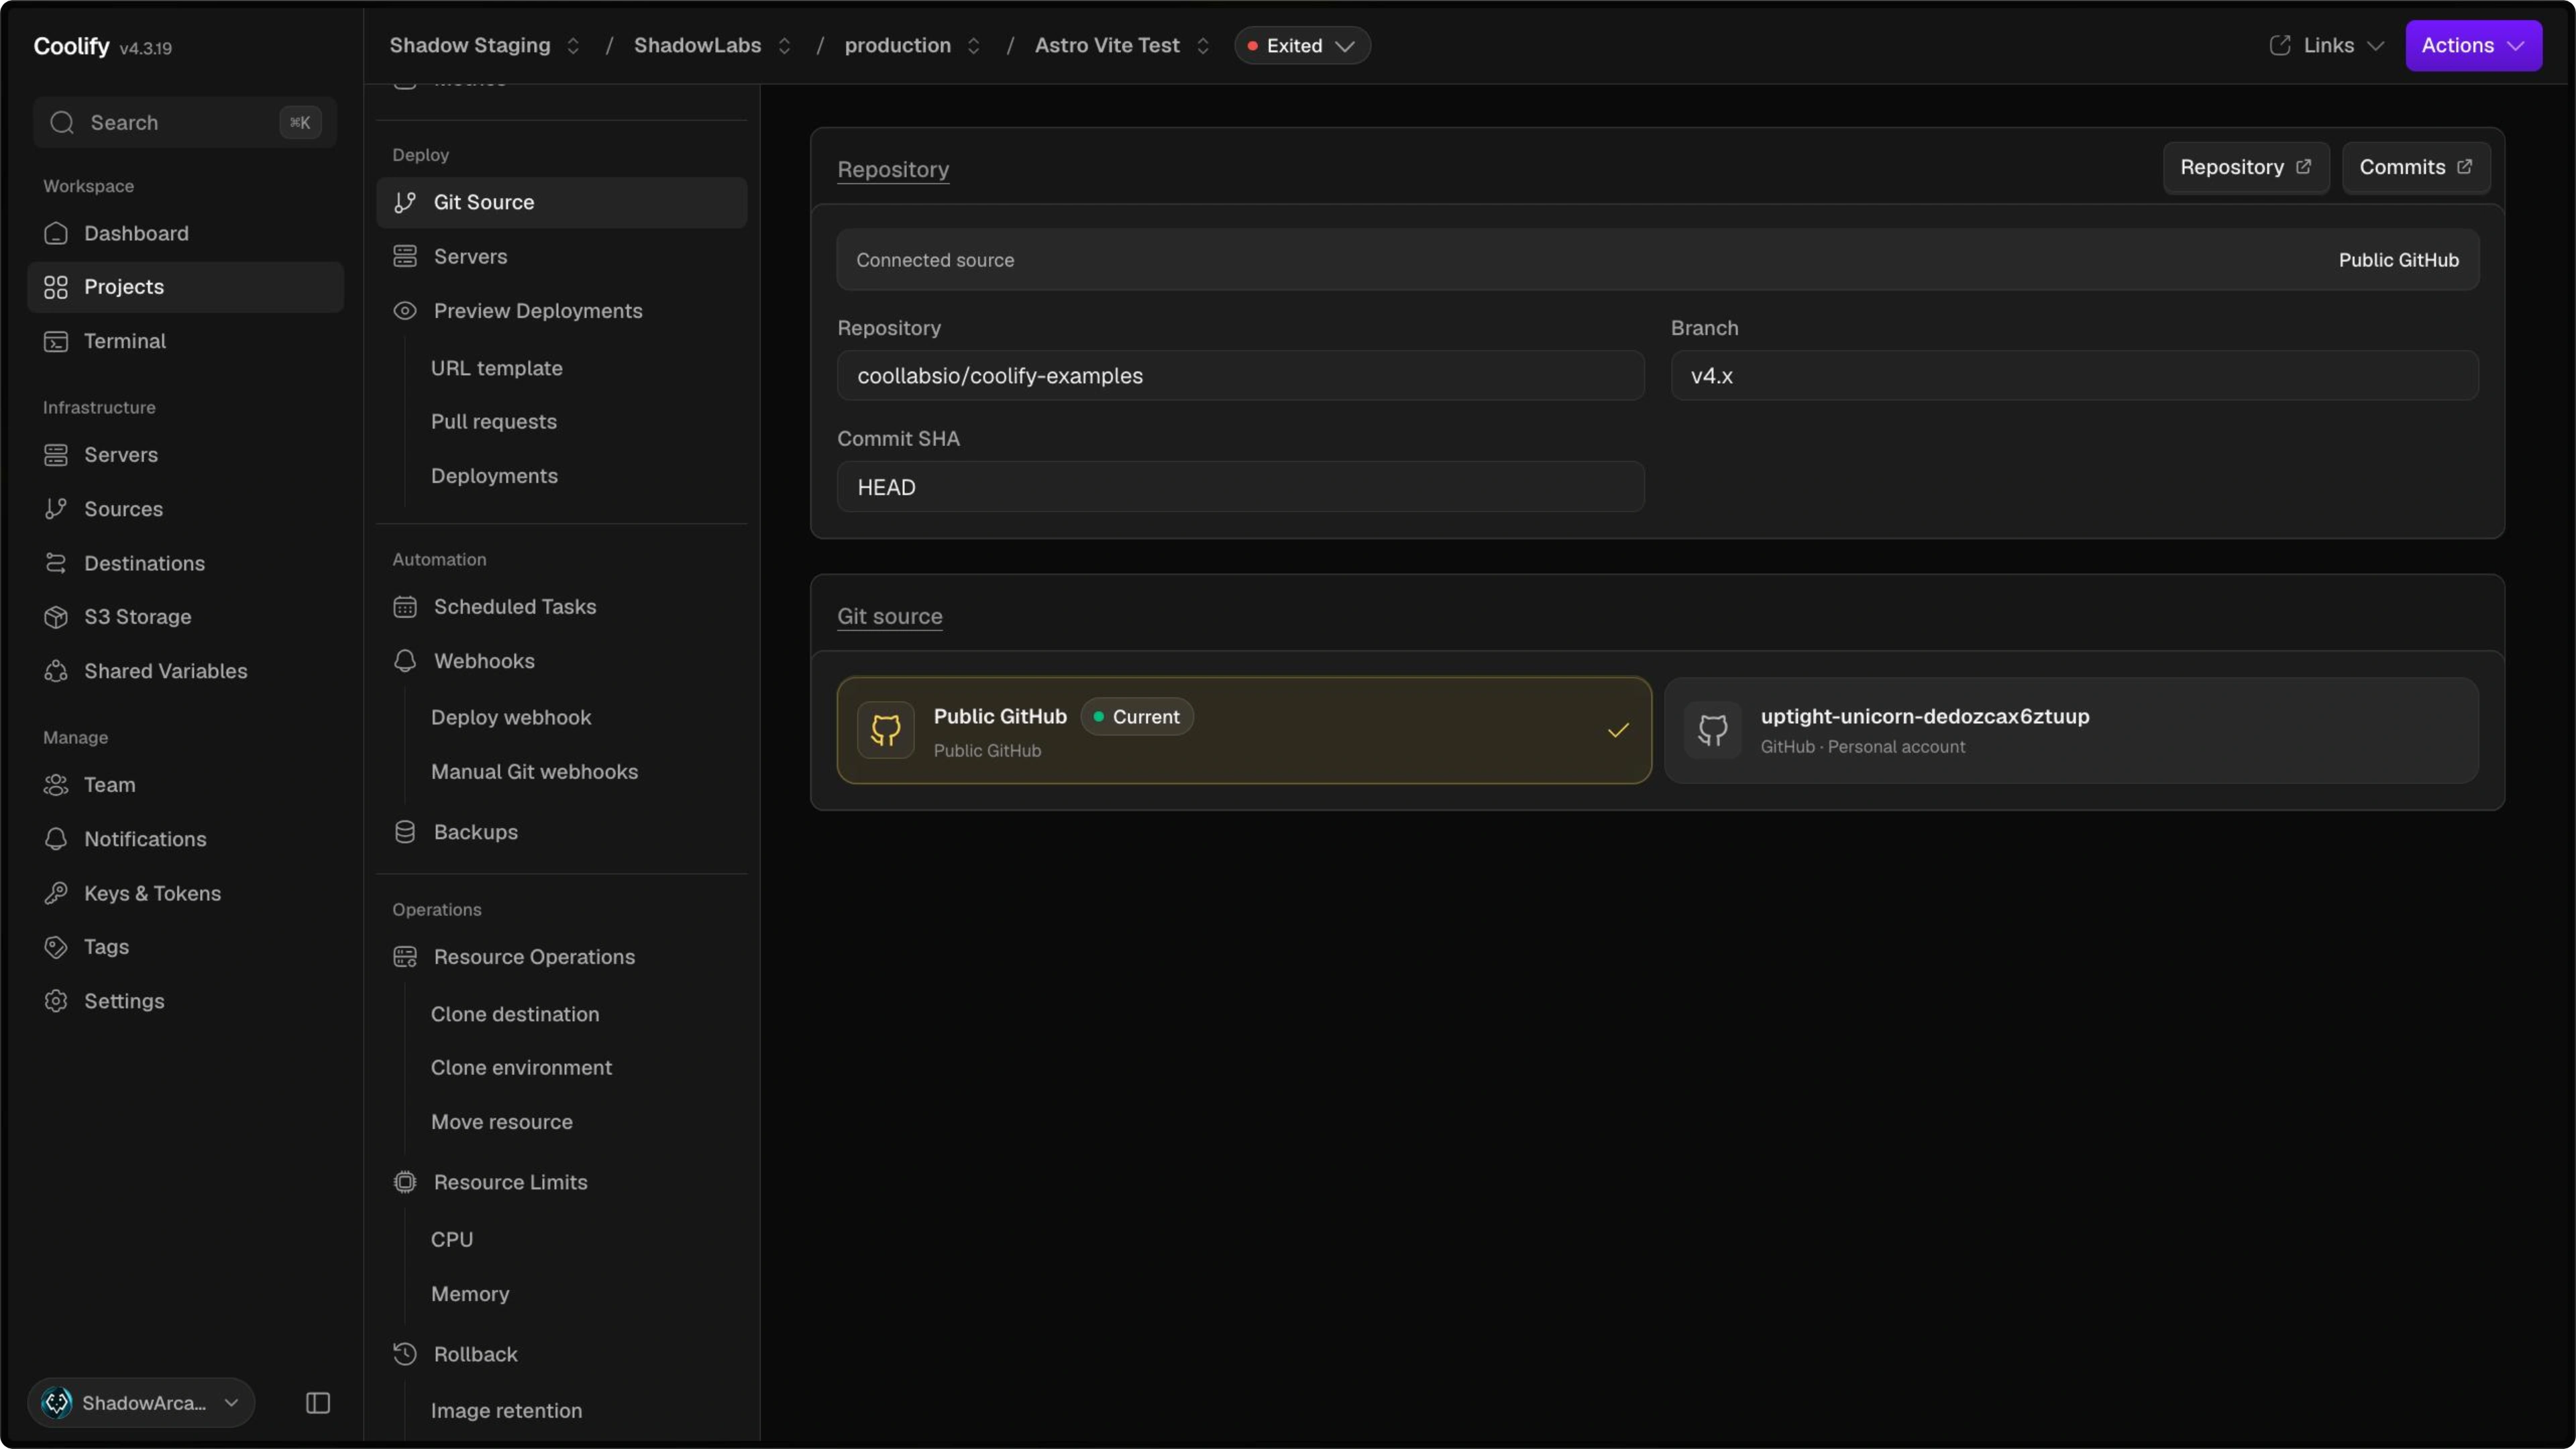
Task: Click the Destinations icon
Action: coord(56,563)
